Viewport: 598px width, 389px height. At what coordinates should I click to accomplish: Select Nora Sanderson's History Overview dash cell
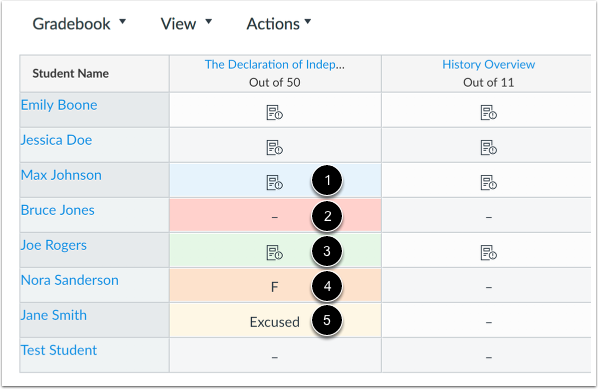point(486,286)
